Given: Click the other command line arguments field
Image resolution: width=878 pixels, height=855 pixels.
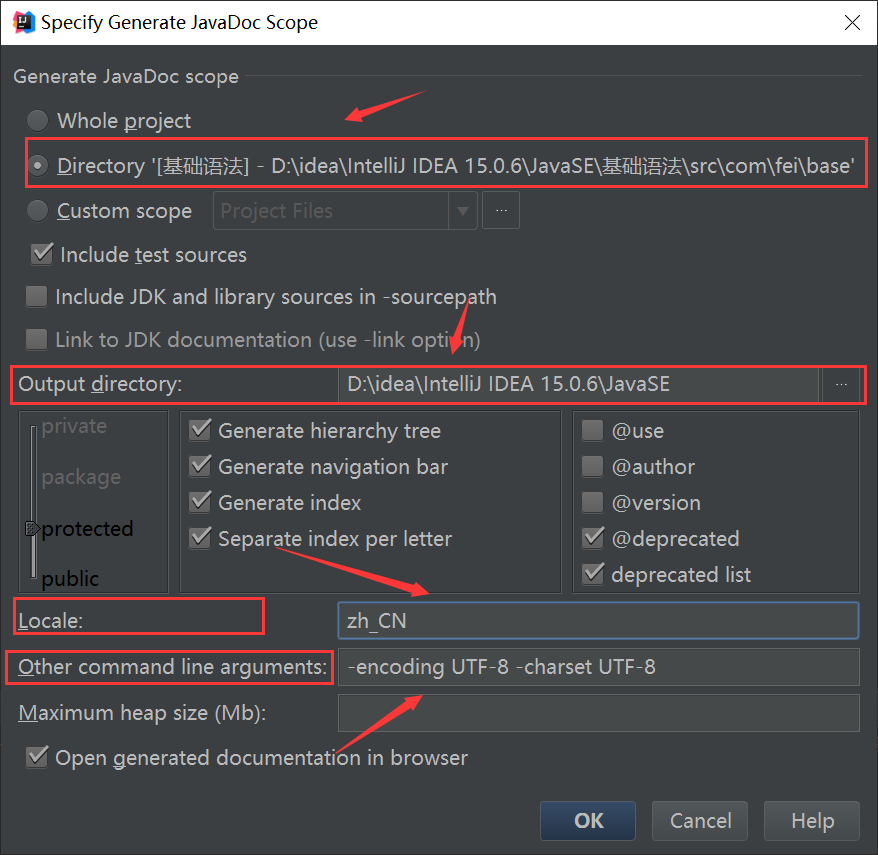Looking at the screenshot, I should (x=599, y=667).
